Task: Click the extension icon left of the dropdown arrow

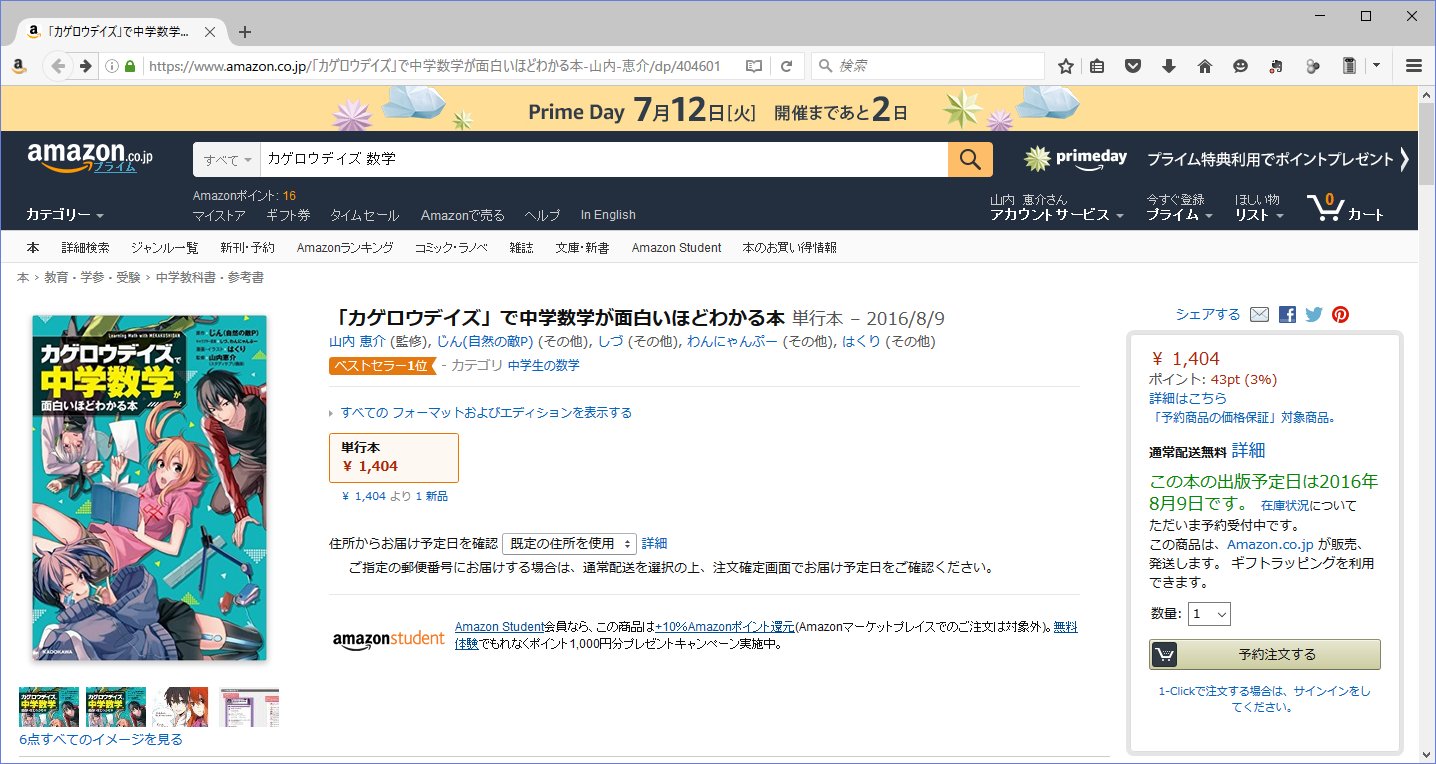Action: pos(1349,66)
